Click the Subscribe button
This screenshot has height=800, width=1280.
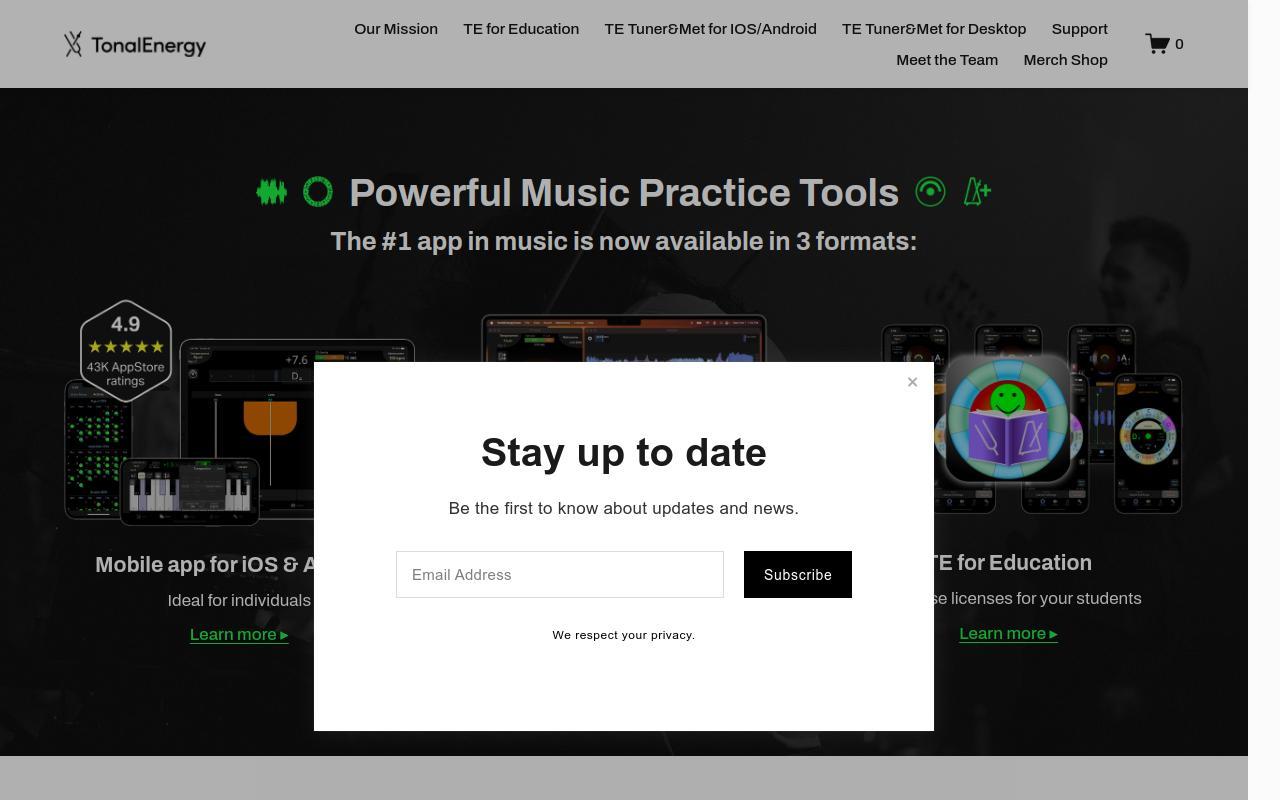point(798,574)
